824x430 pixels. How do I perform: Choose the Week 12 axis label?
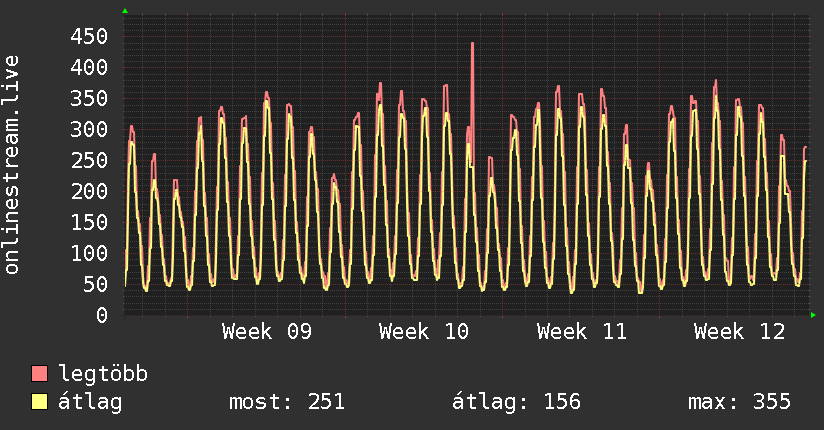pyautogui.click(x=739, y=332)
